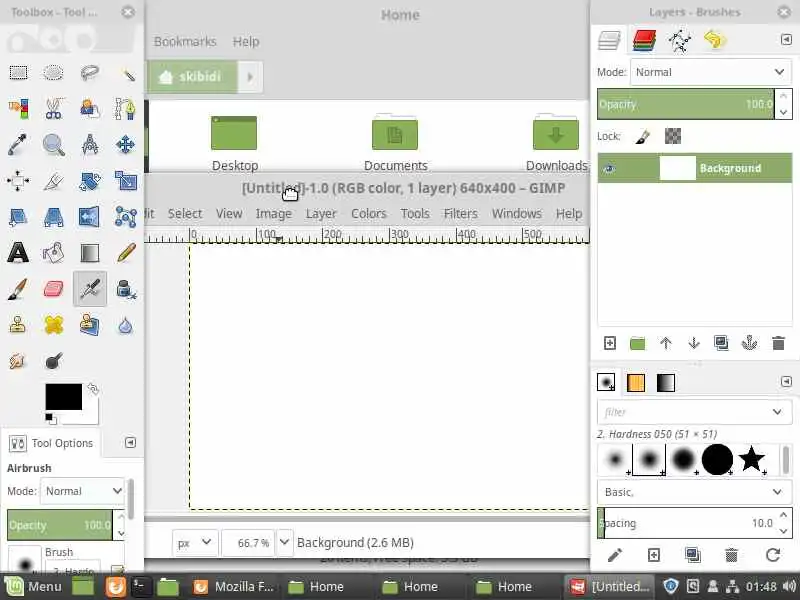Open the Airbrush Mode dropdown in Tool Options
Image resolution: width=800 pixels, height=600 pixels.
point(82,491)
